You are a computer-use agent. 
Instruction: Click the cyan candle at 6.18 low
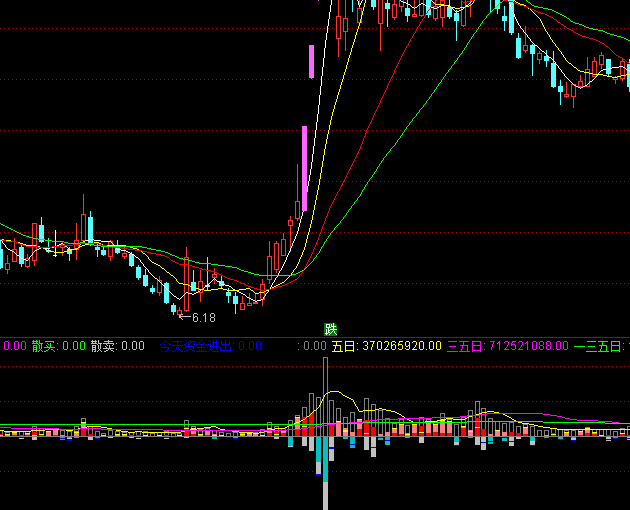click(x=185, y=300)
